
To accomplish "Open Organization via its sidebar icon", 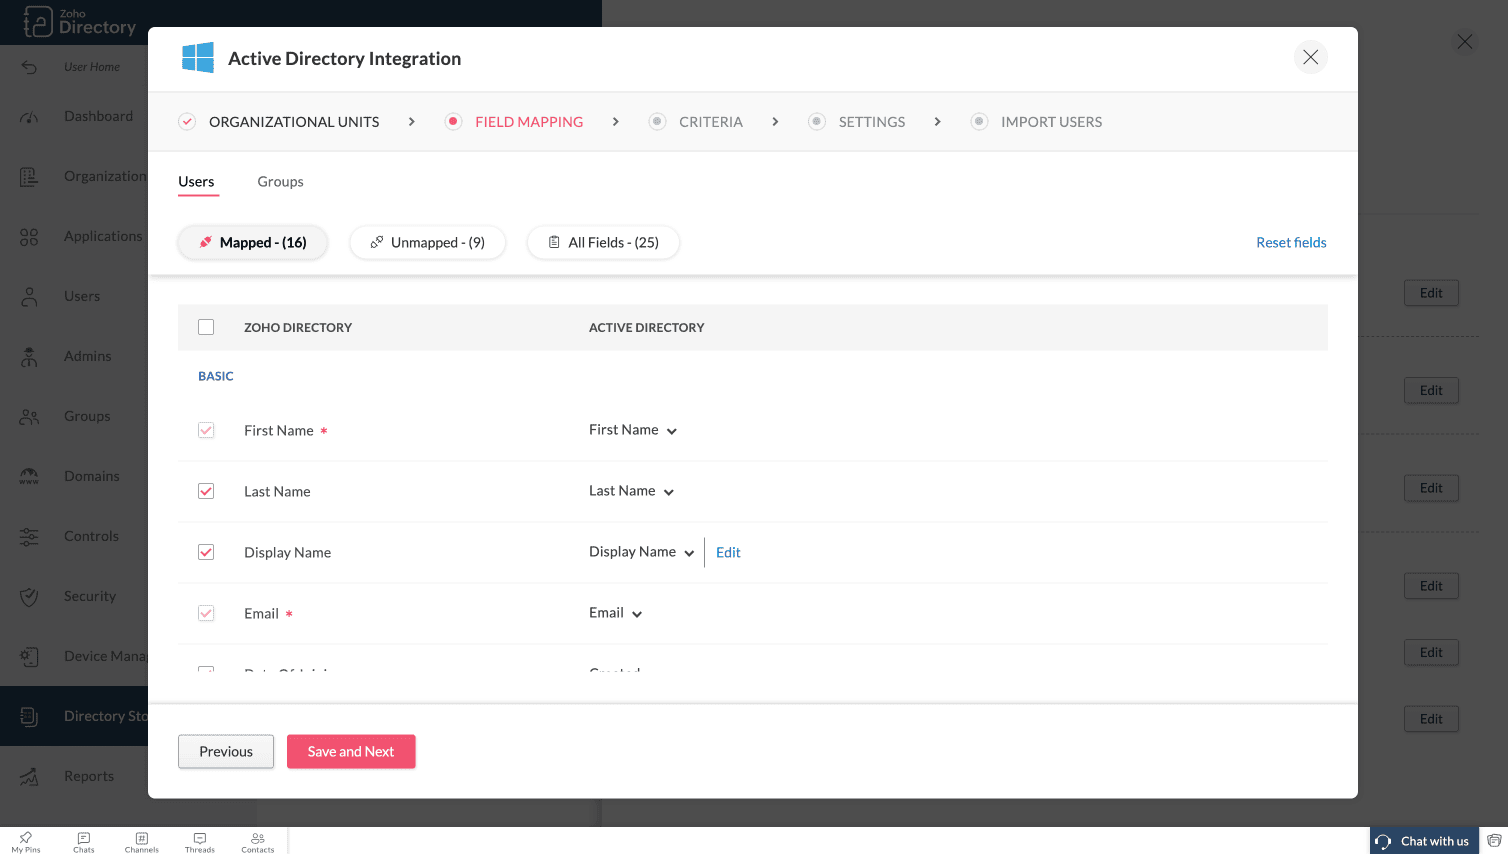I will [29, 177].
